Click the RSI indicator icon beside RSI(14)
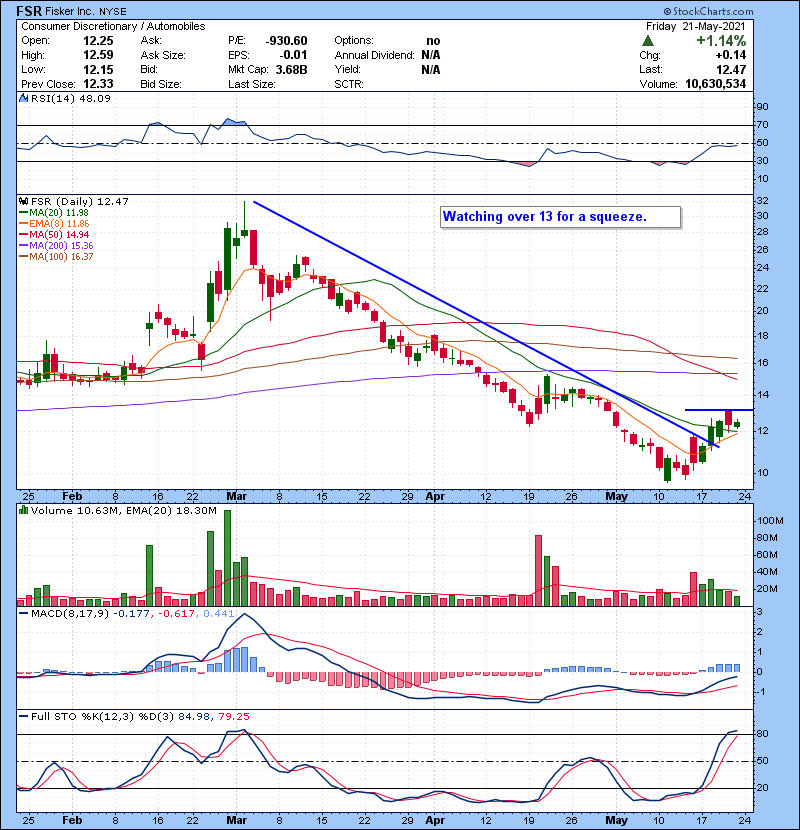The width and height of the screenshot is (800, 830). pos(23,98)
